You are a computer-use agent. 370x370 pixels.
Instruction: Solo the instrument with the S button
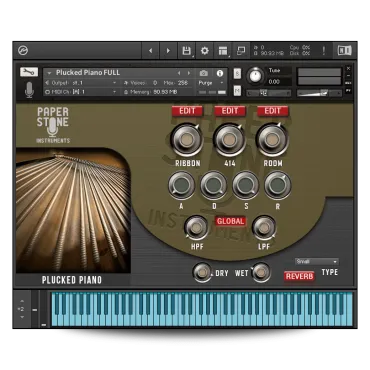237,74
